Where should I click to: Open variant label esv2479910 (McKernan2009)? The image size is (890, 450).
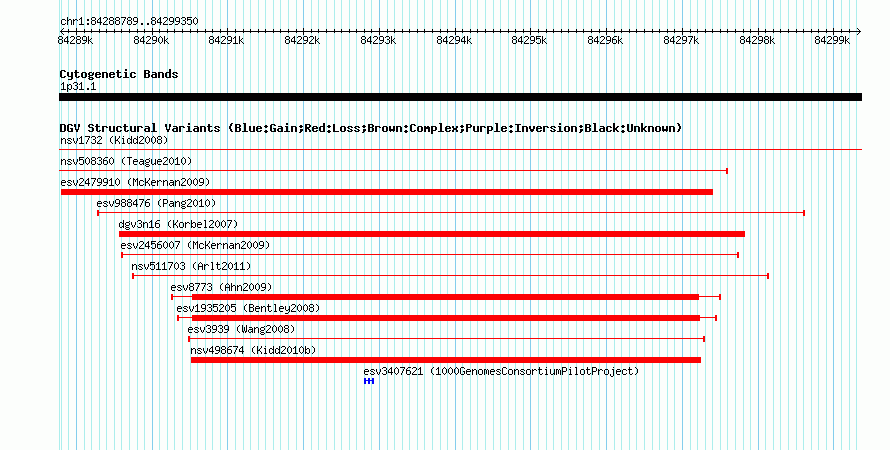135,182
